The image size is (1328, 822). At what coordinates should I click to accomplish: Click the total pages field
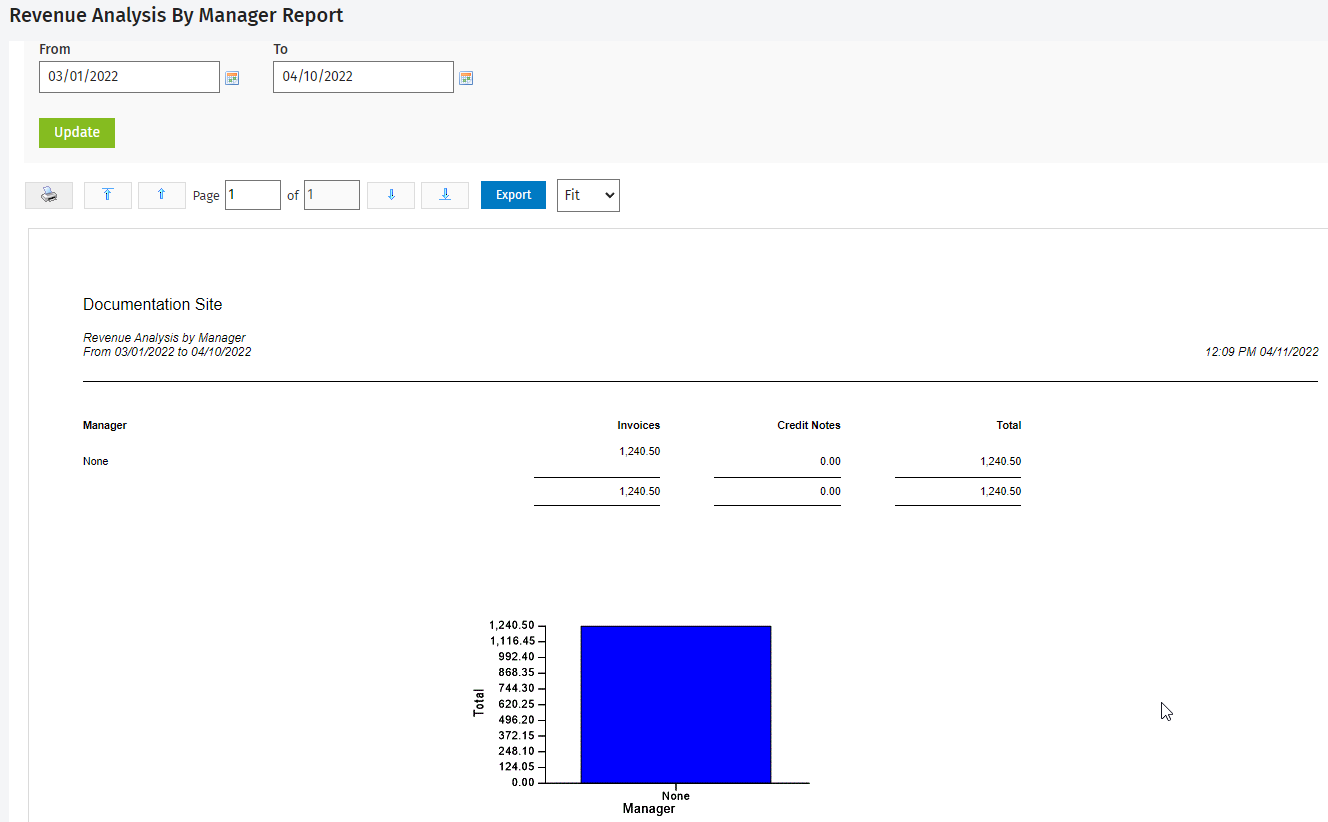coord(332,195)
